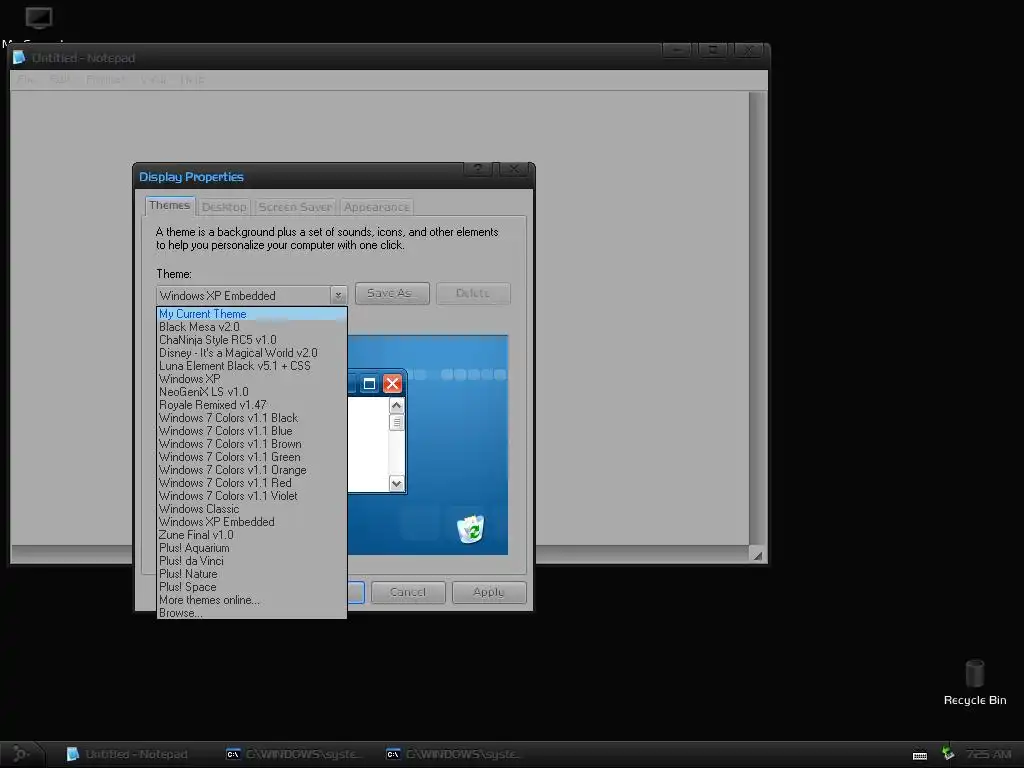Choose Black Mesa v2.0 theme
Image resolution: width=1024 pixels, height=768 pixels.
251,327
